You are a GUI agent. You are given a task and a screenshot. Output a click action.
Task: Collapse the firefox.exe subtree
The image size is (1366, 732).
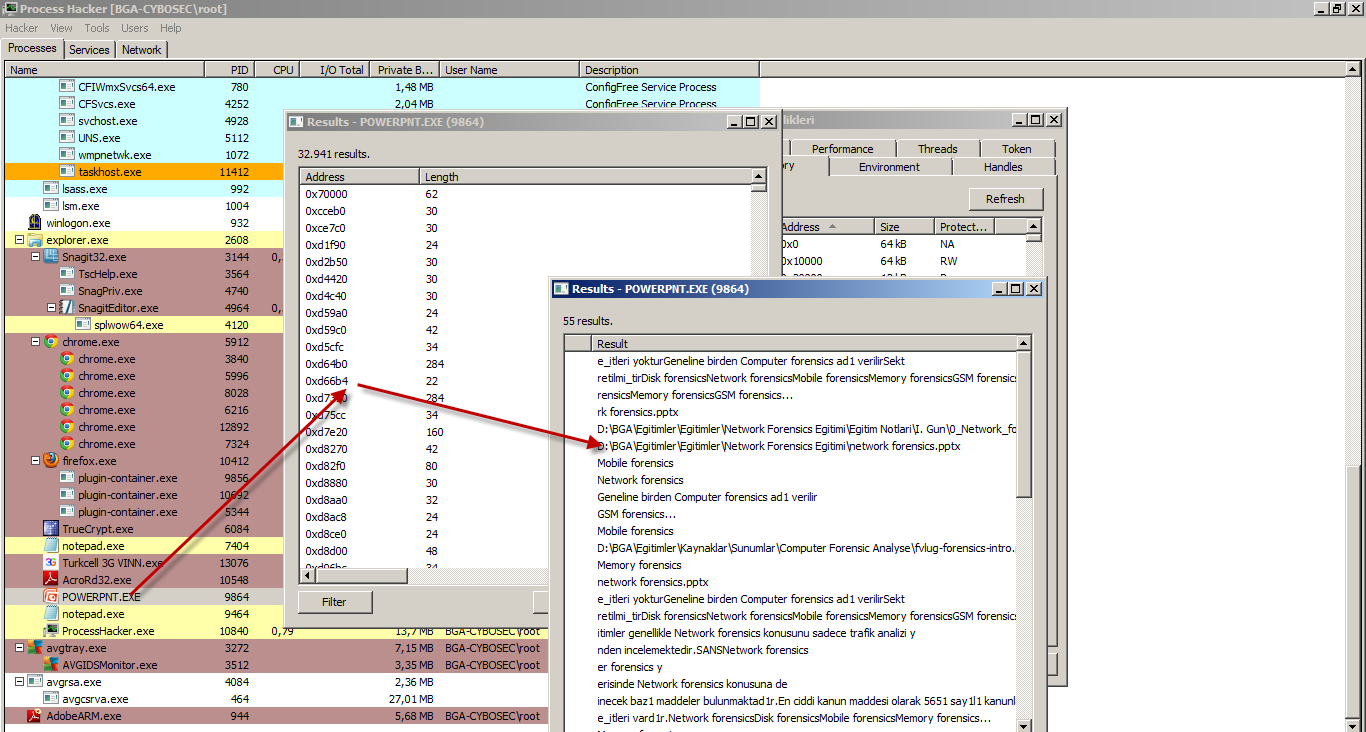coord(35,461)
